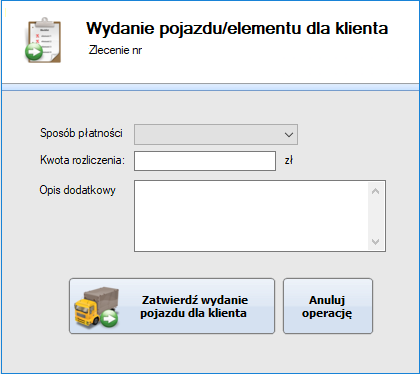Focus the Kwota rozliczenia amount field
Screen dimensions: 420x374
[x=205, y=161]
